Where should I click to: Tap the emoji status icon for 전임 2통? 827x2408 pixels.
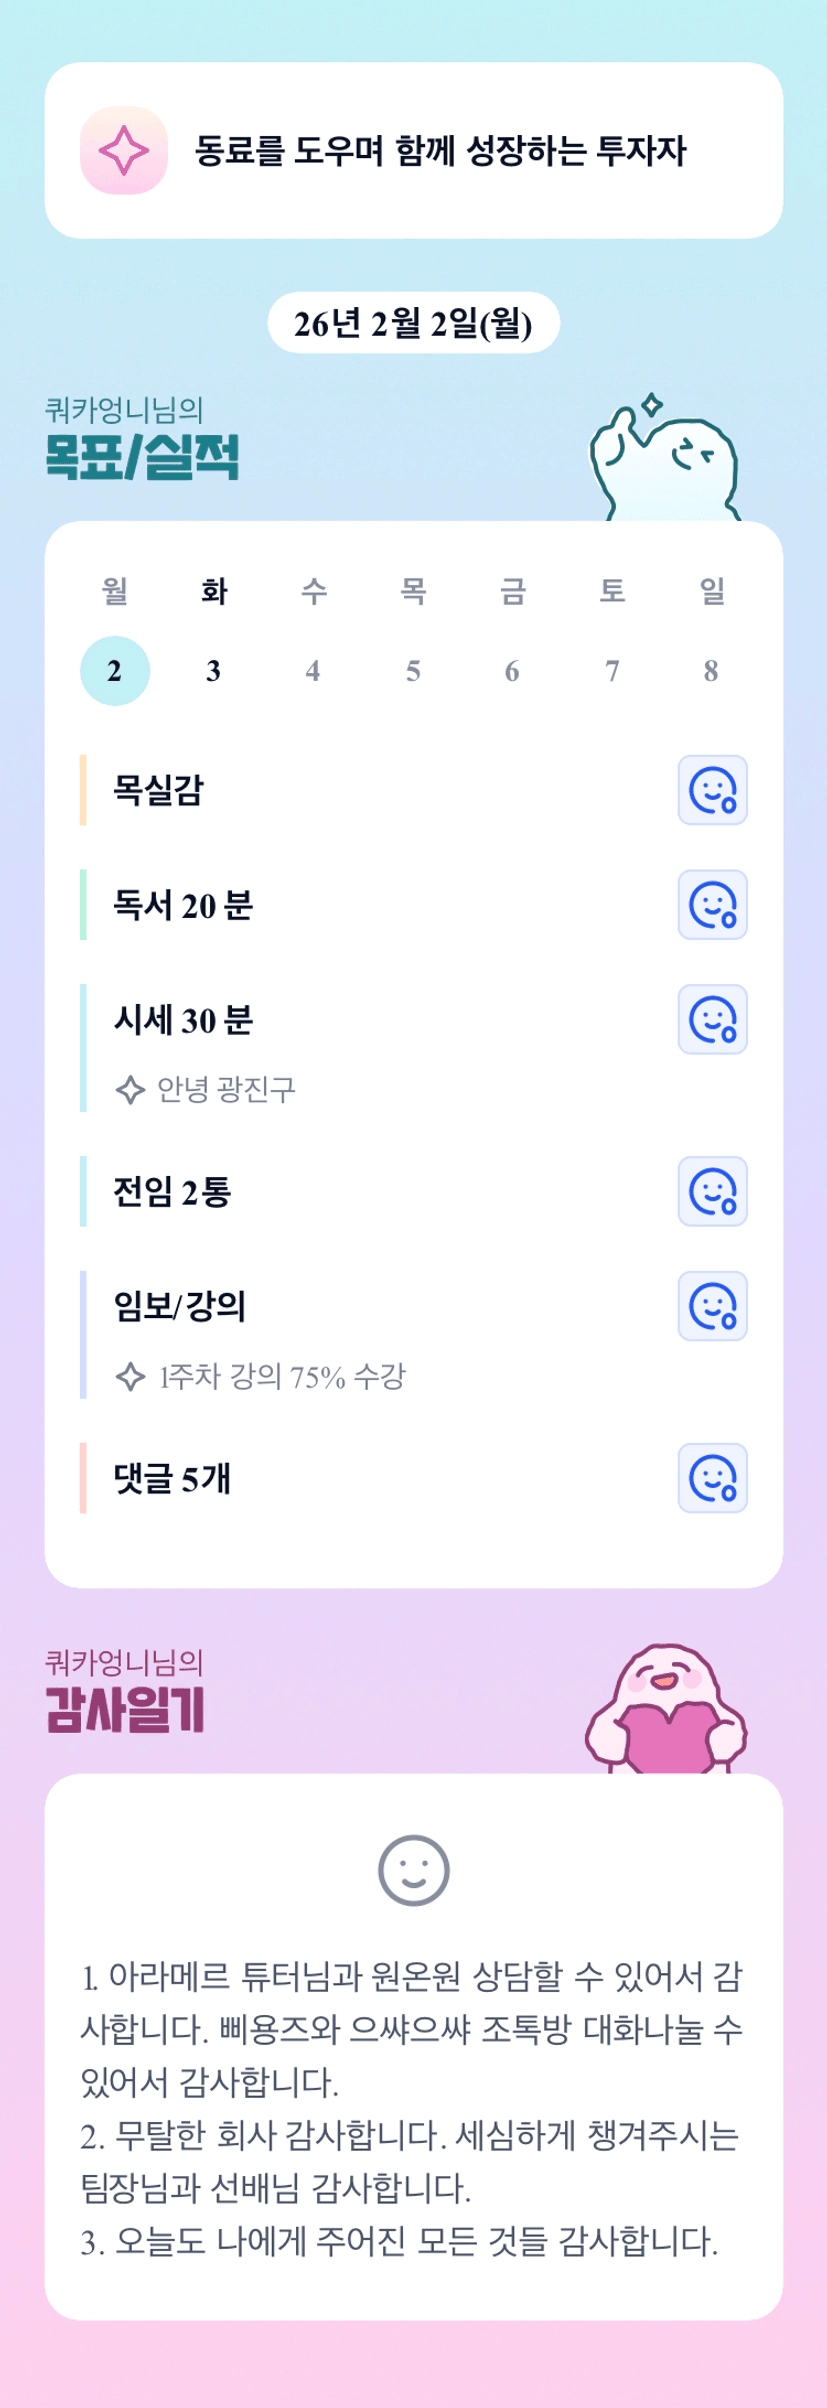pos(712,1192)
